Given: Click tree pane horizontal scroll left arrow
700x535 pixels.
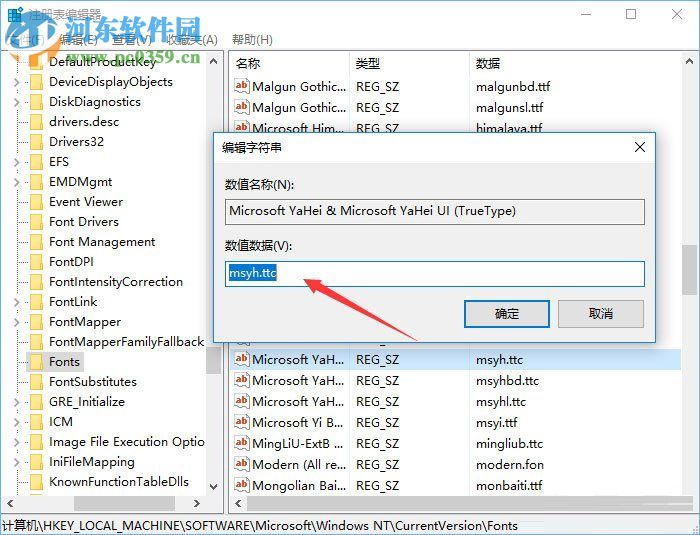Looking at the screenshot, I should 10,504.
